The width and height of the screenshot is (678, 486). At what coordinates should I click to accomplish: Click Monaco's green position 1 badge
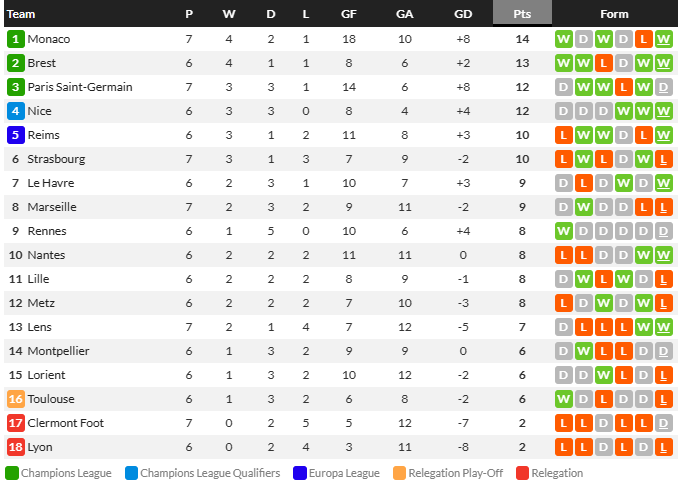click(x=16, y=39)
